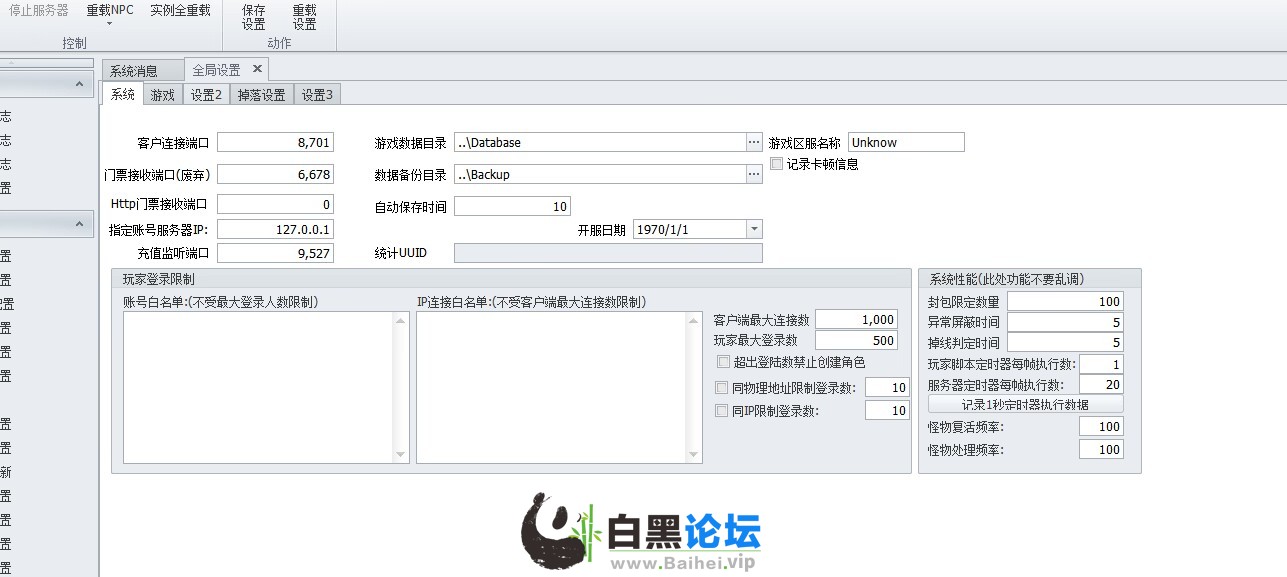Screen dimensions: 1287x577
Task: Click 实例全重载 in the control group
Action: coord(180,11)
